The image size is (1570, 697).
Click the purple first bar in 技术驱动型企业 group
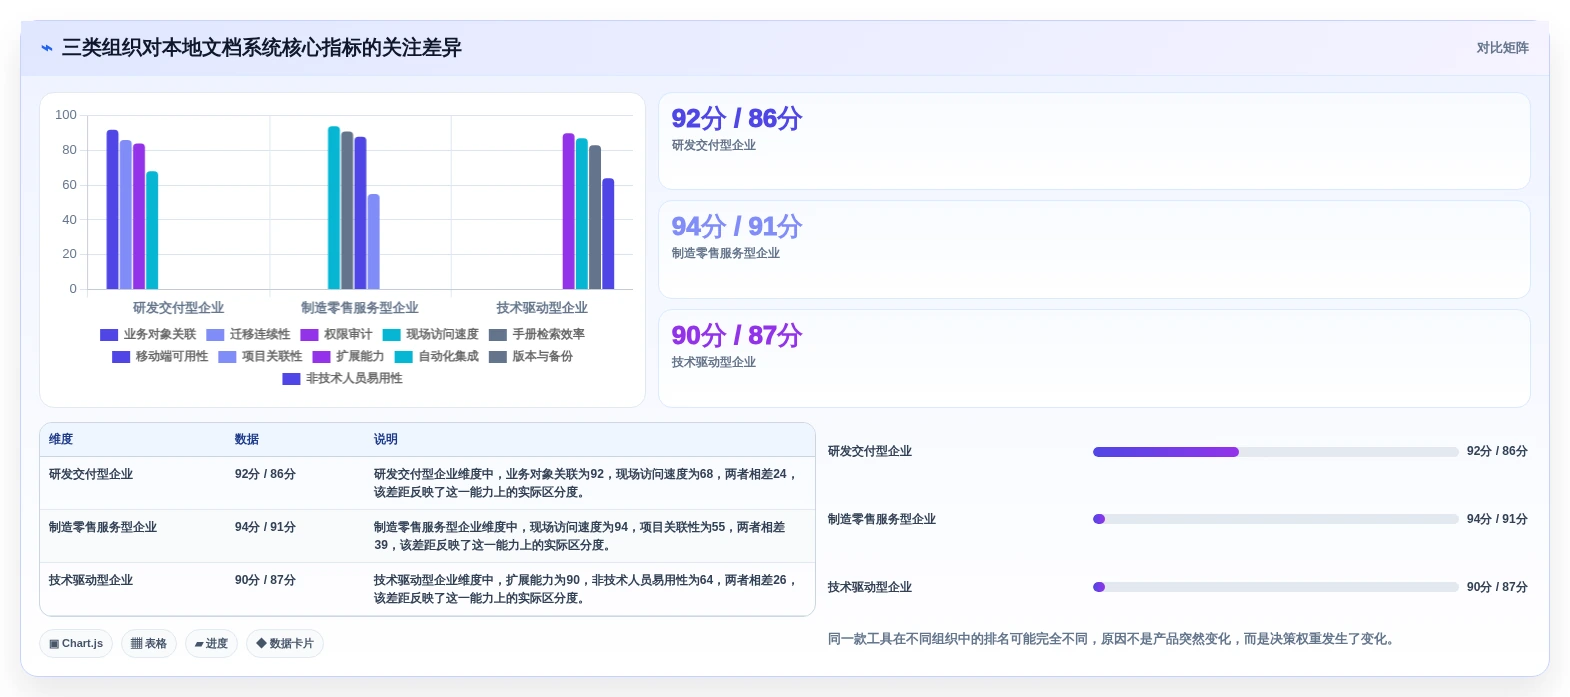click(568, 211)
